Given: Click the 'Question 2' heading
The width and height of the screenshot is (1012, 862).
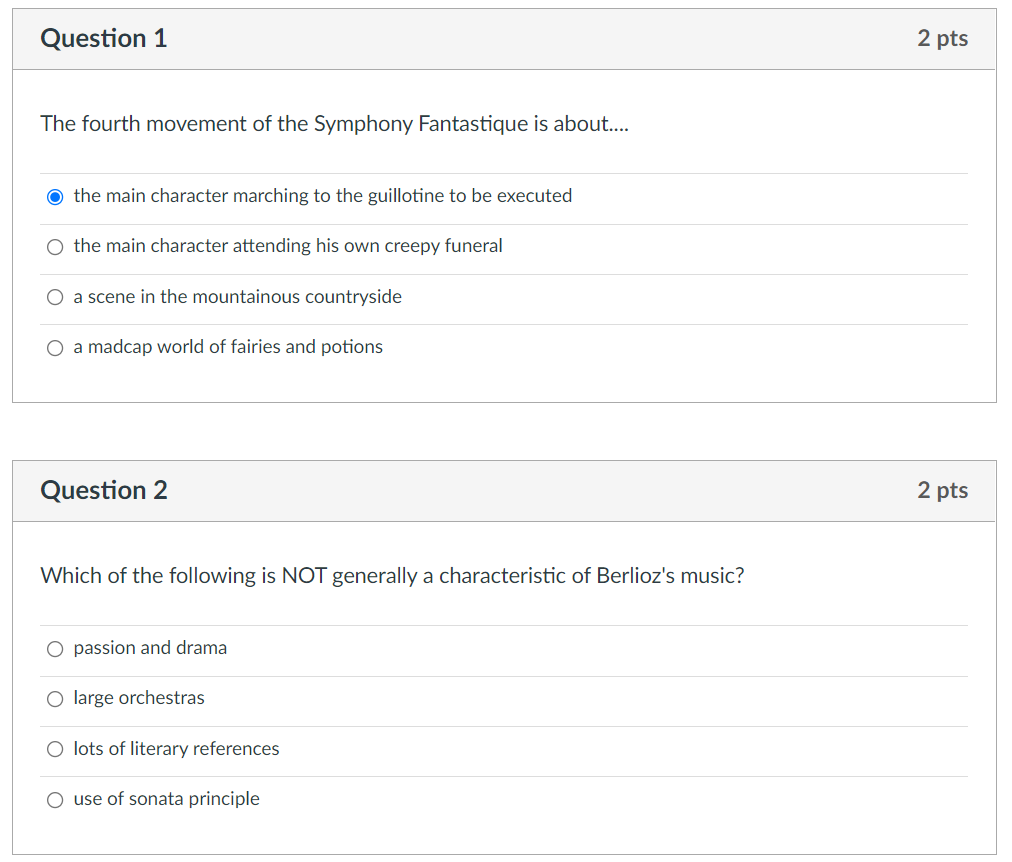Looking at the screenshot, I should coord(104,491).
